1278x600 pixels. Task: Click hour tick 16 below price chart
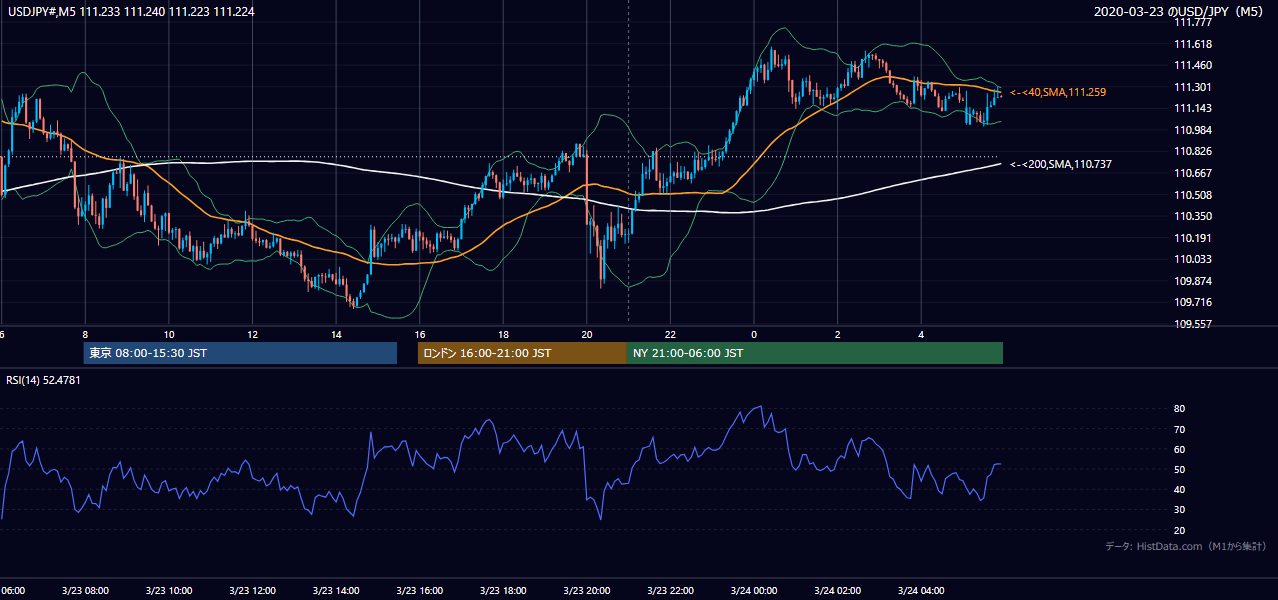420,335
